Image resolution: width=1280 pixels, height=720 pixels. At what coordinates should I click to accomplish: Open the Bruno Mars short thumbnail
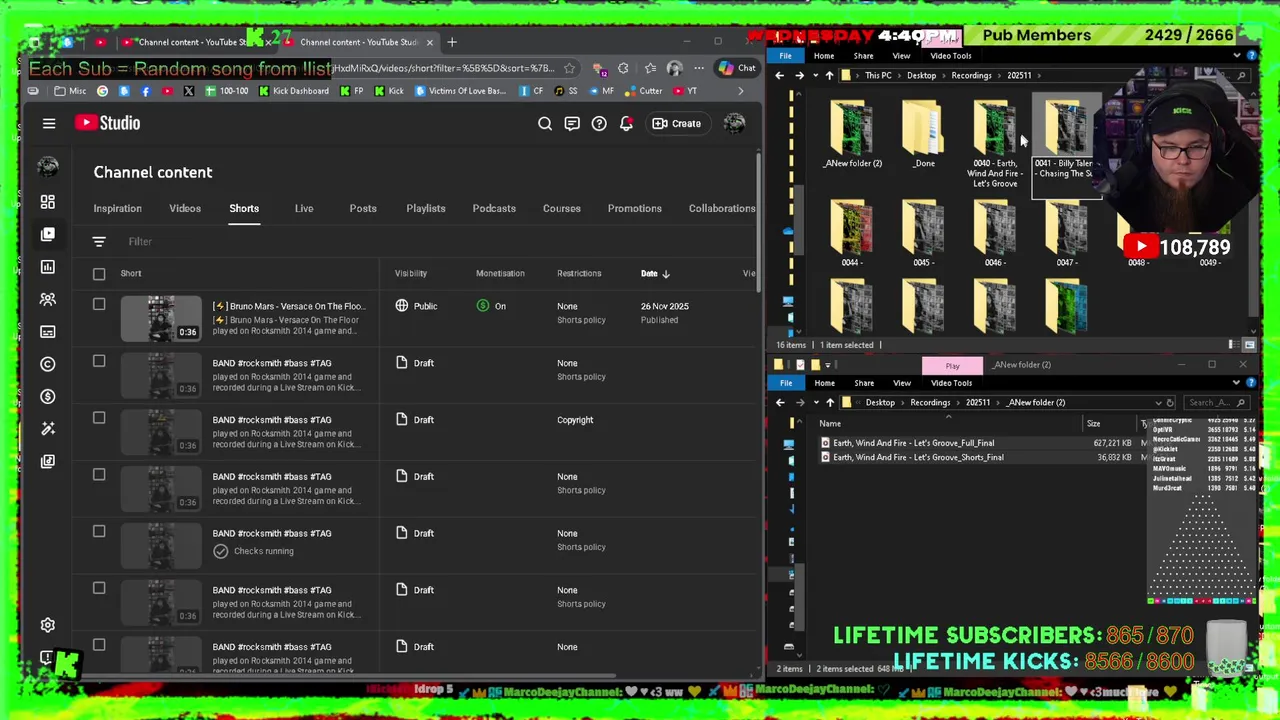pos(161,318)
